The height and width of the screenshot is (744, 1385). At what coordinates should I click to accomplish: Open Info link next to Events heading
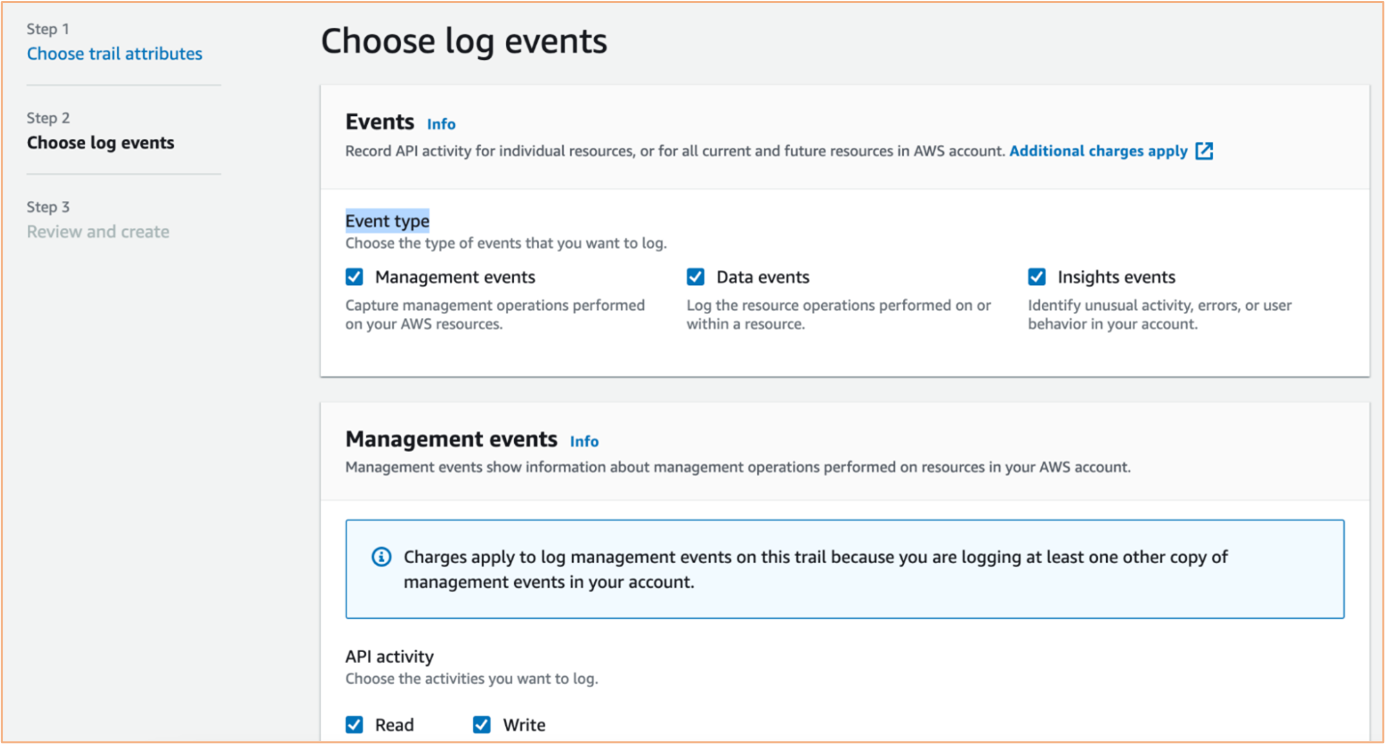(x=441, y=124)
